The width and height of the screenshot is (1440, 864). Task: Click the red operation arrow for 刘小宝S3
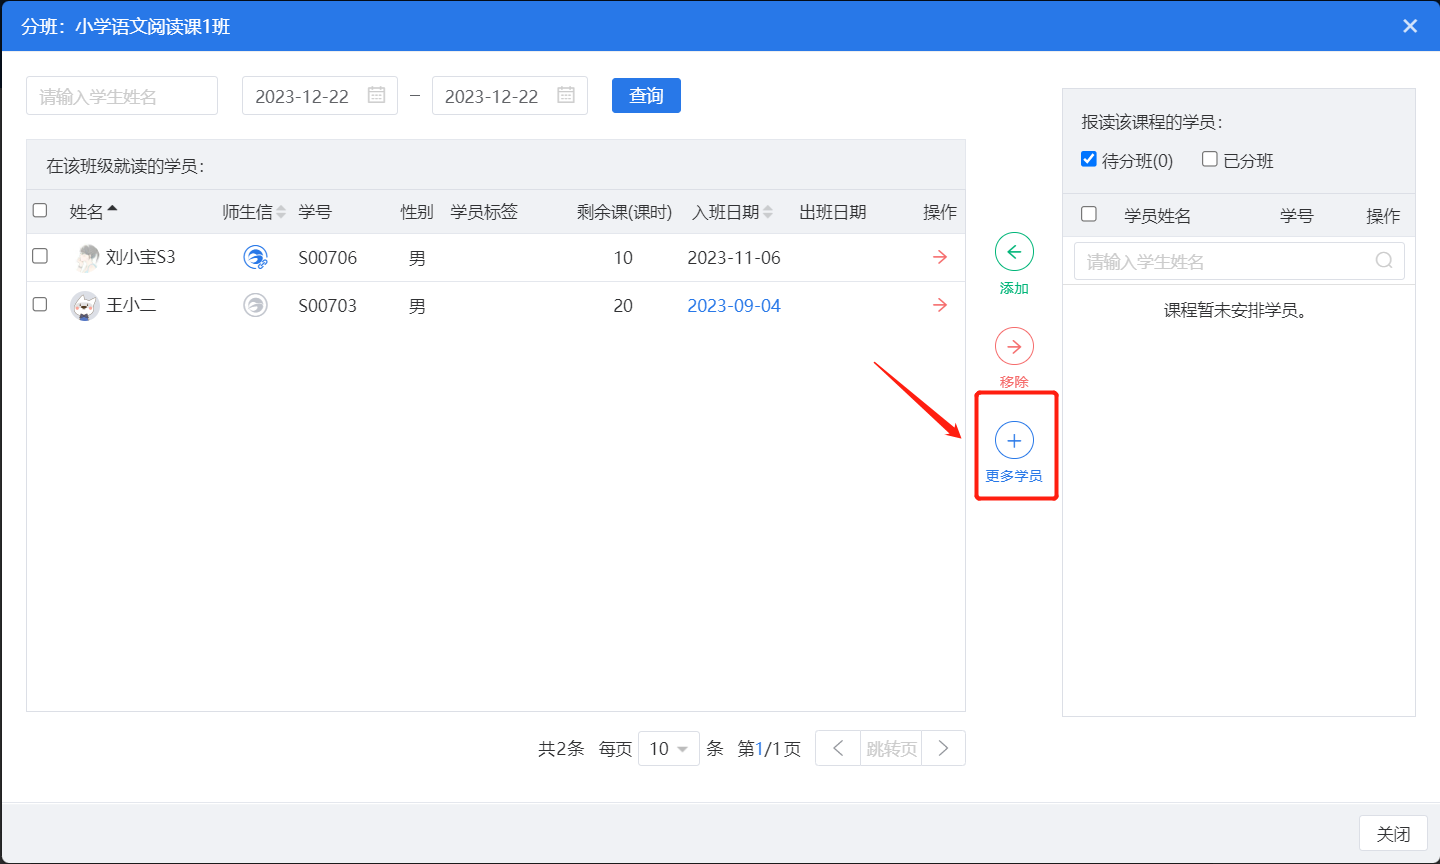938,257
